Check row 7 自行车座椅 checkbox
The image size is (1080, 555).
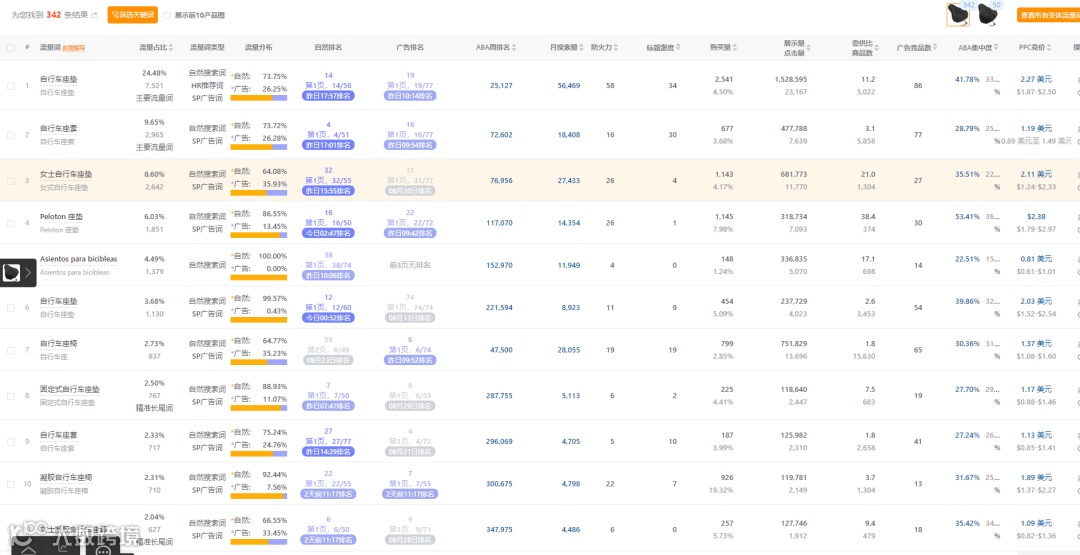[10, 350]
